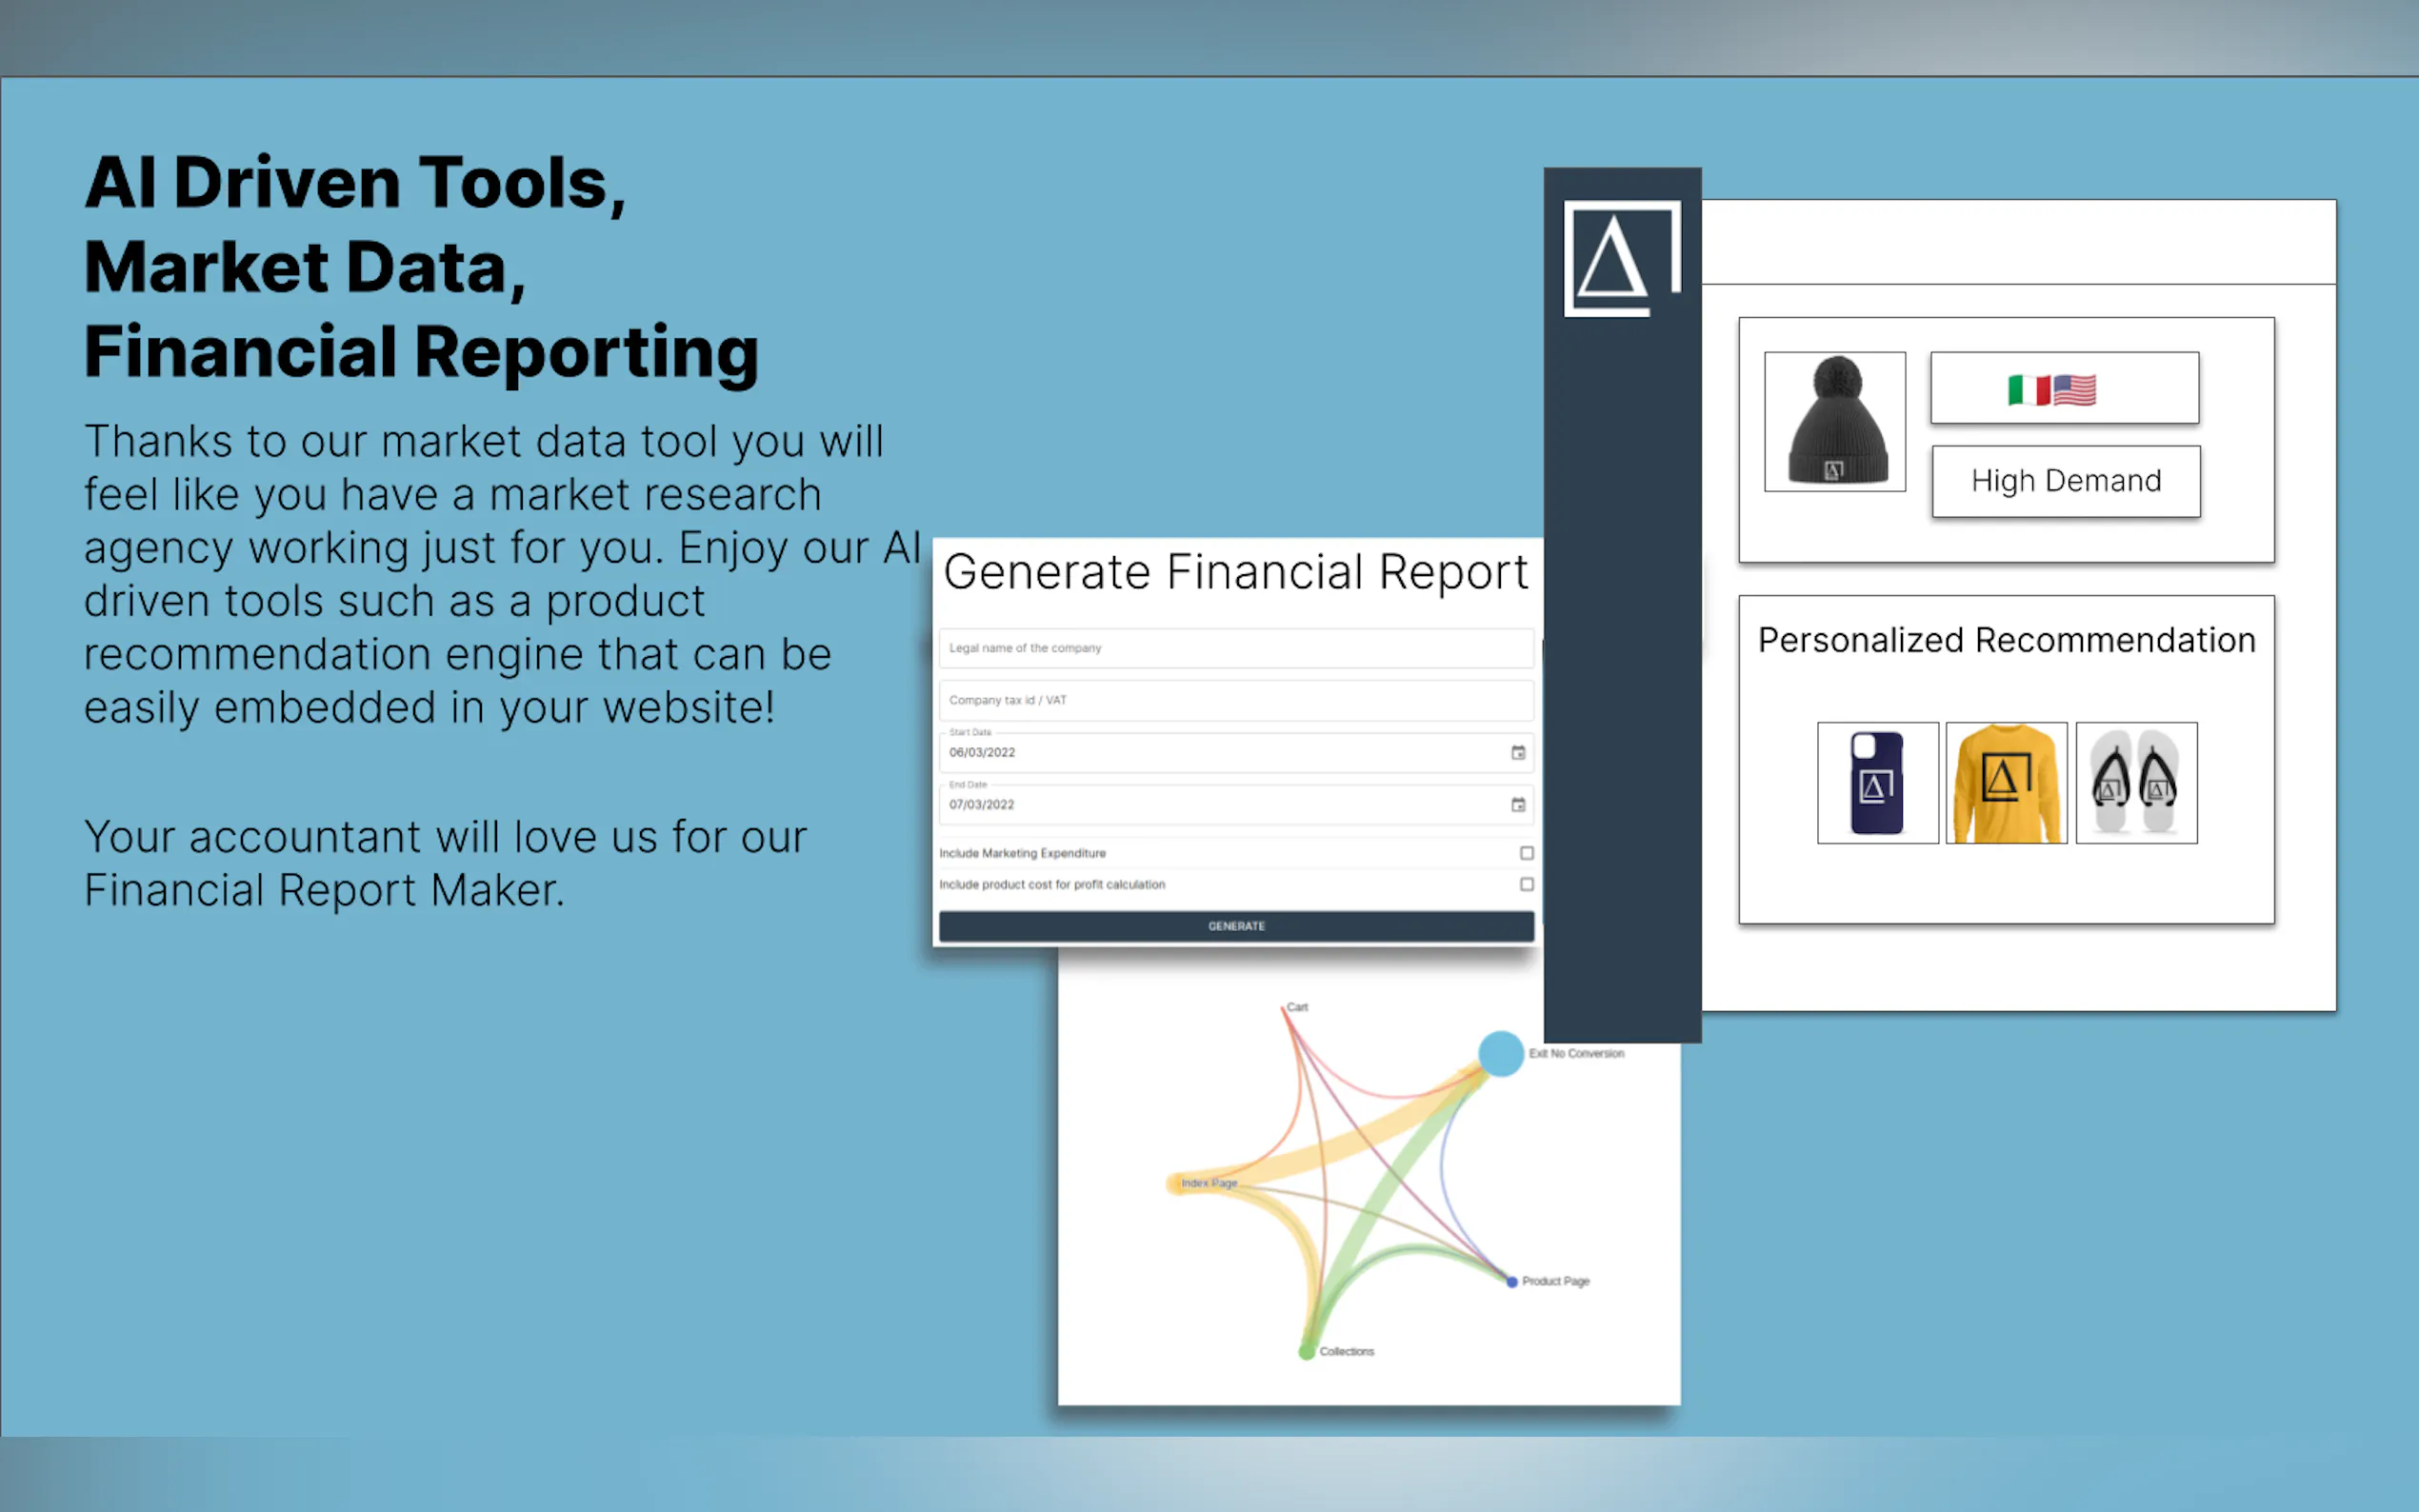The width and height of the screenshot is (2419, 1512).
Task: Focus the Legal name of the company field
Action: click(x=1235, y=648)
